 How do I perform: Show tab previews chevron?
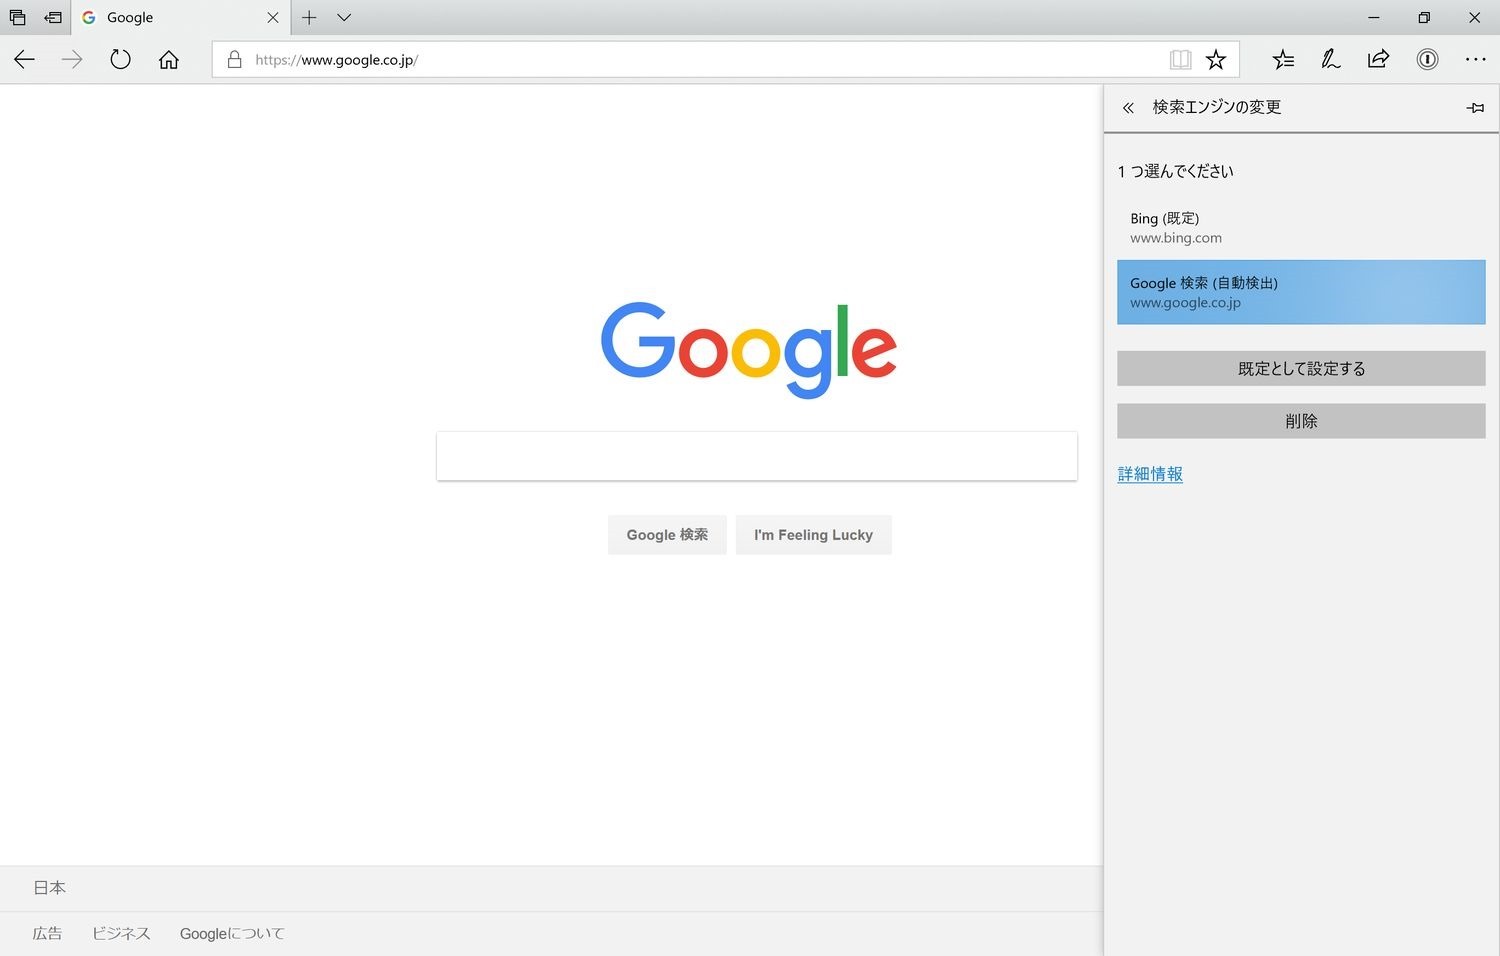(344, 17)
